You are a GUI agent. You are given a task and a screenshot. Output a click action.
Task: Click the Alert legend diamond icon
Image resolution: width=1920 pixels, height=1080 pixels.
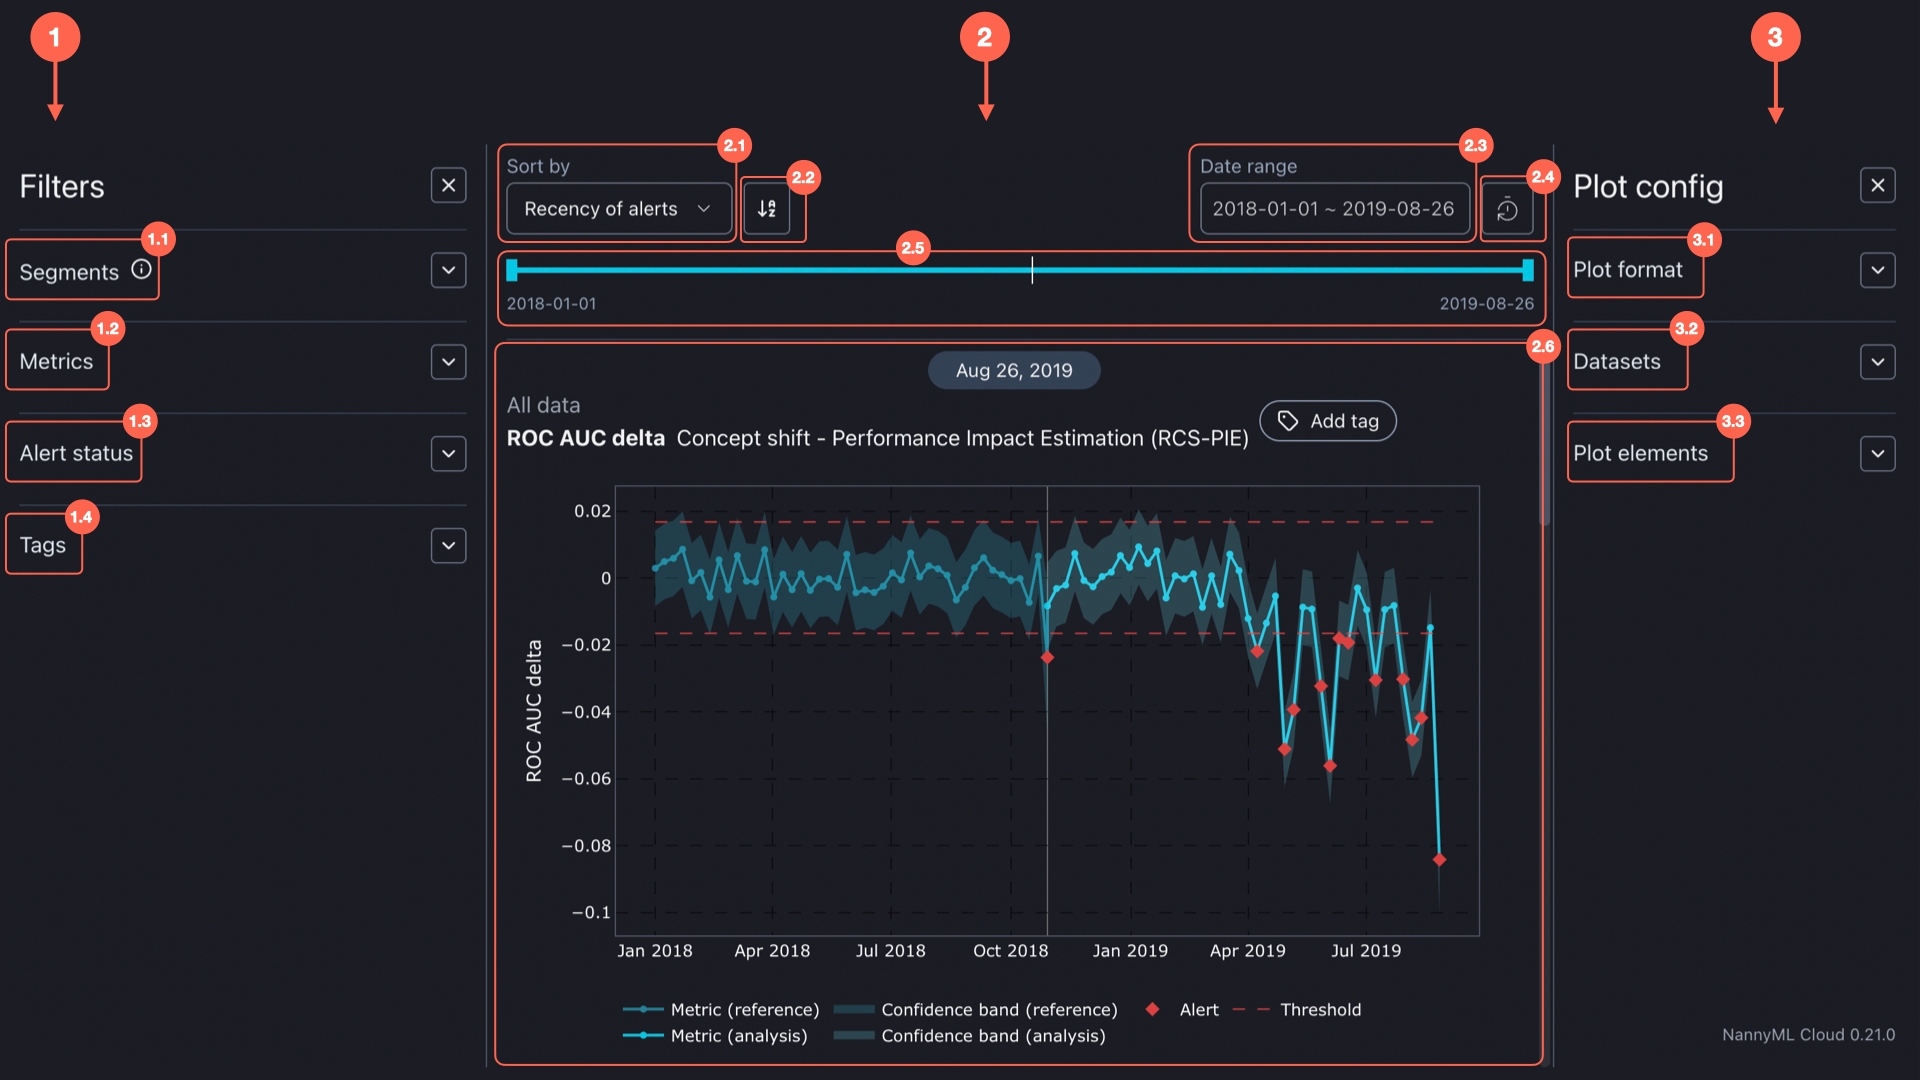[x=1152, y=1009]
